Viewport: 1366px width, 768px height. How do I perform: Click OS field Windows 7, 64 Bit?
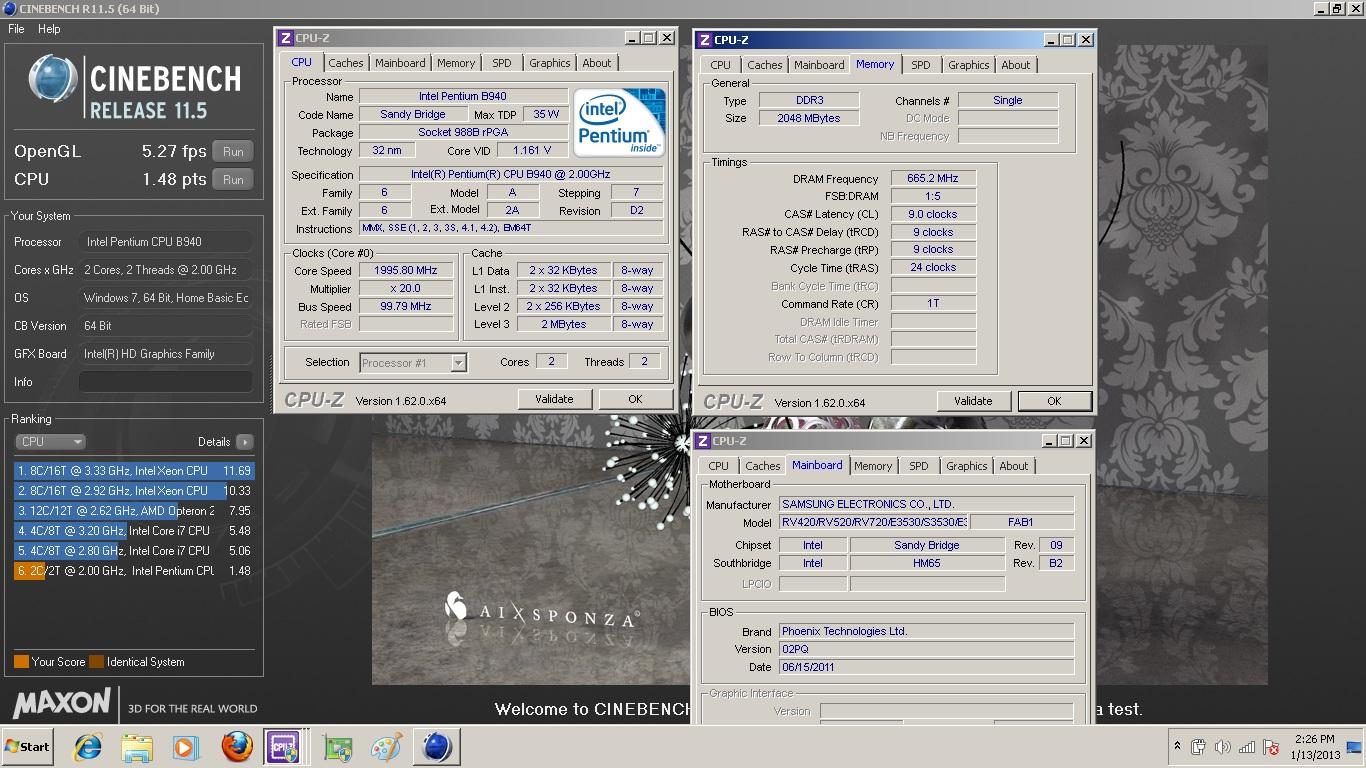click(166, 298)
